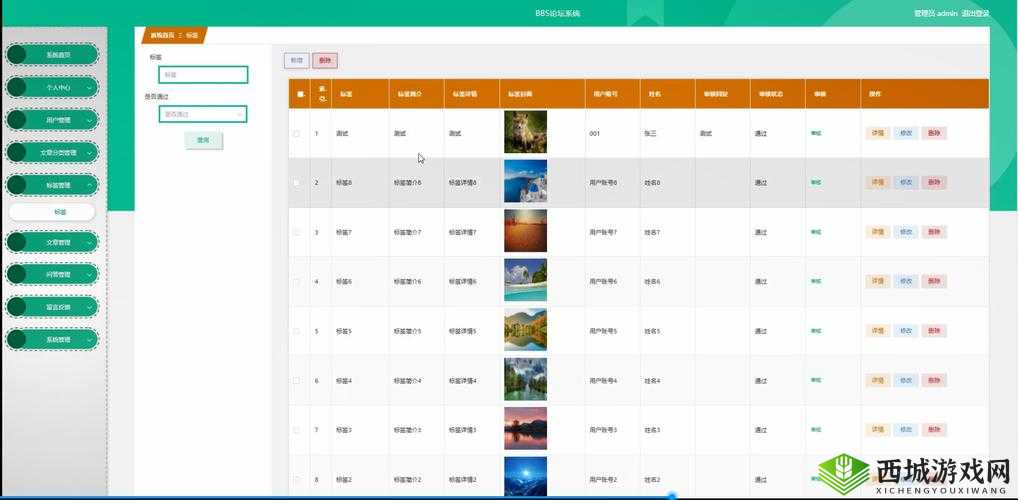Check the checkbox for row 1 测试
Viewport: 1018px width, 500px height.
point(296,133)
